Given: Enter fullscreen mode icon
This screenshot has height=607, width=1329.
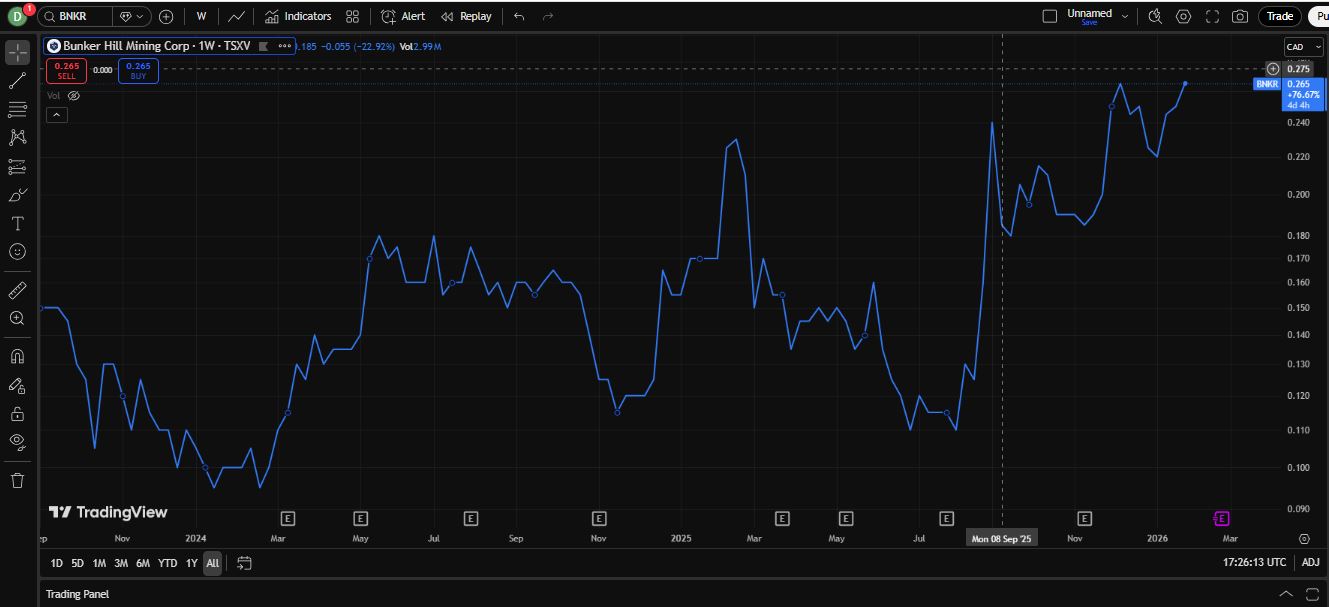Looking at the screenshot, I should (x=1212, y=16).
